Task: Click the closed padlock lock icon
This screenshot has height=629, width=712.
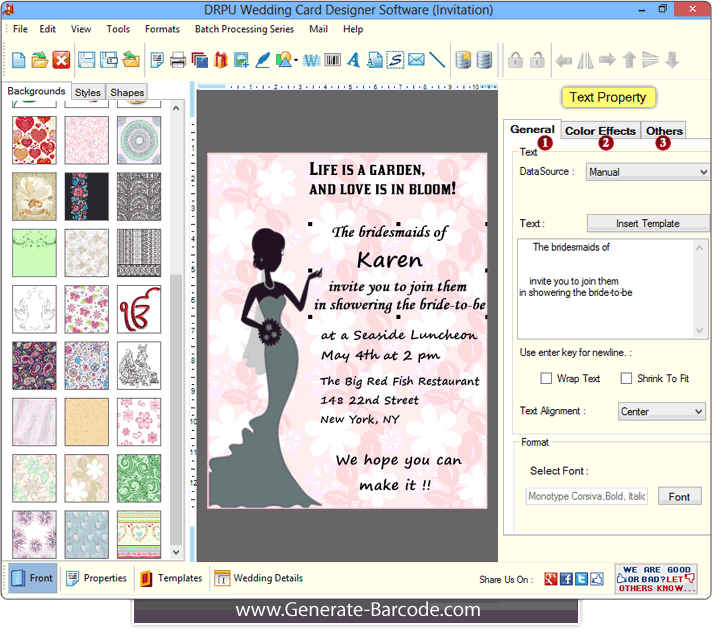Action: (515, 60)
